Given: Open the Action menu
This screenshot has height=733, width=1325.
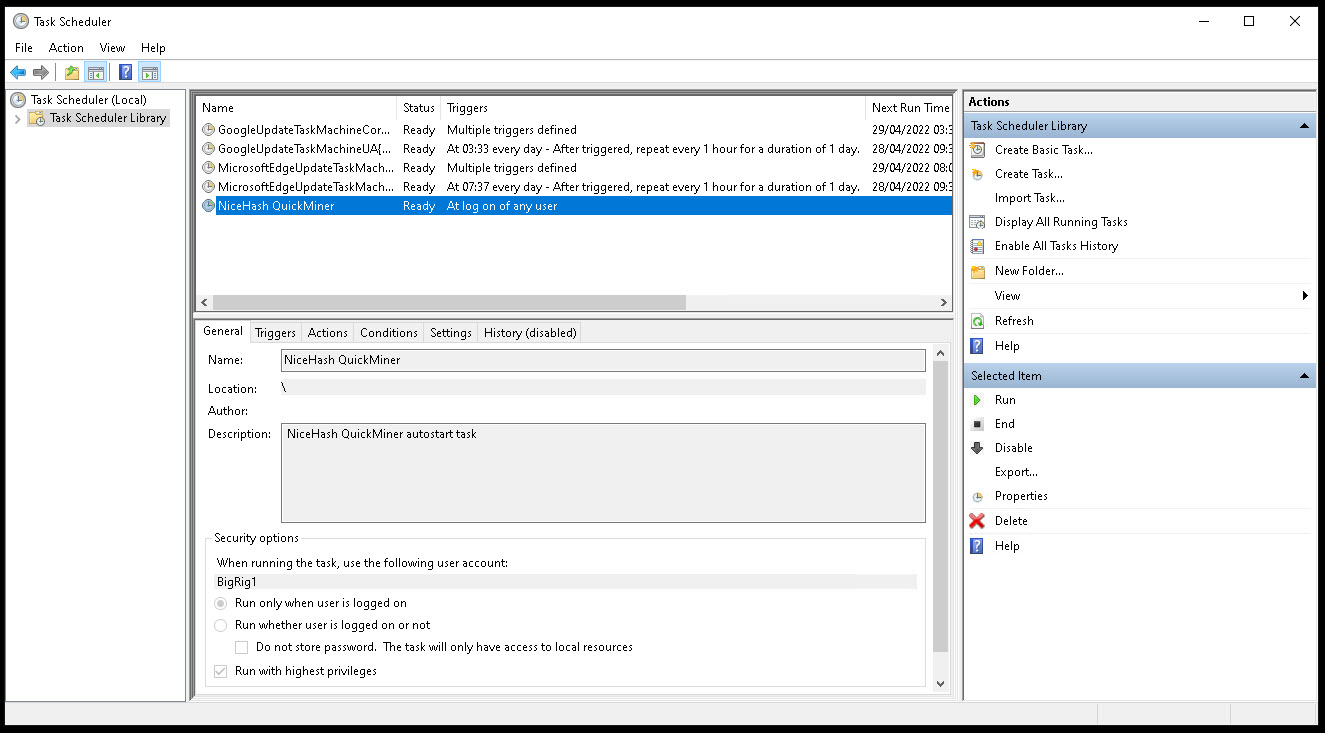Looking at the screenshot, I should (66, 47).
